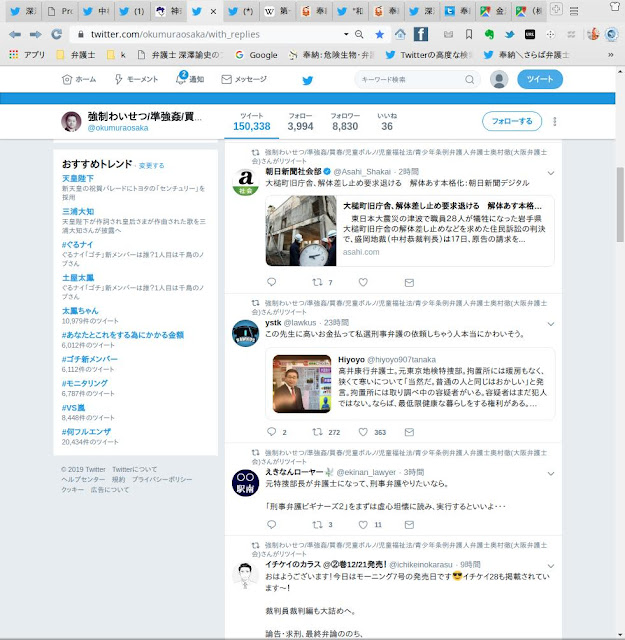The image size is (625, 640).
Task: Open following tab showing 3,994
Action: (x=300, y=122)
